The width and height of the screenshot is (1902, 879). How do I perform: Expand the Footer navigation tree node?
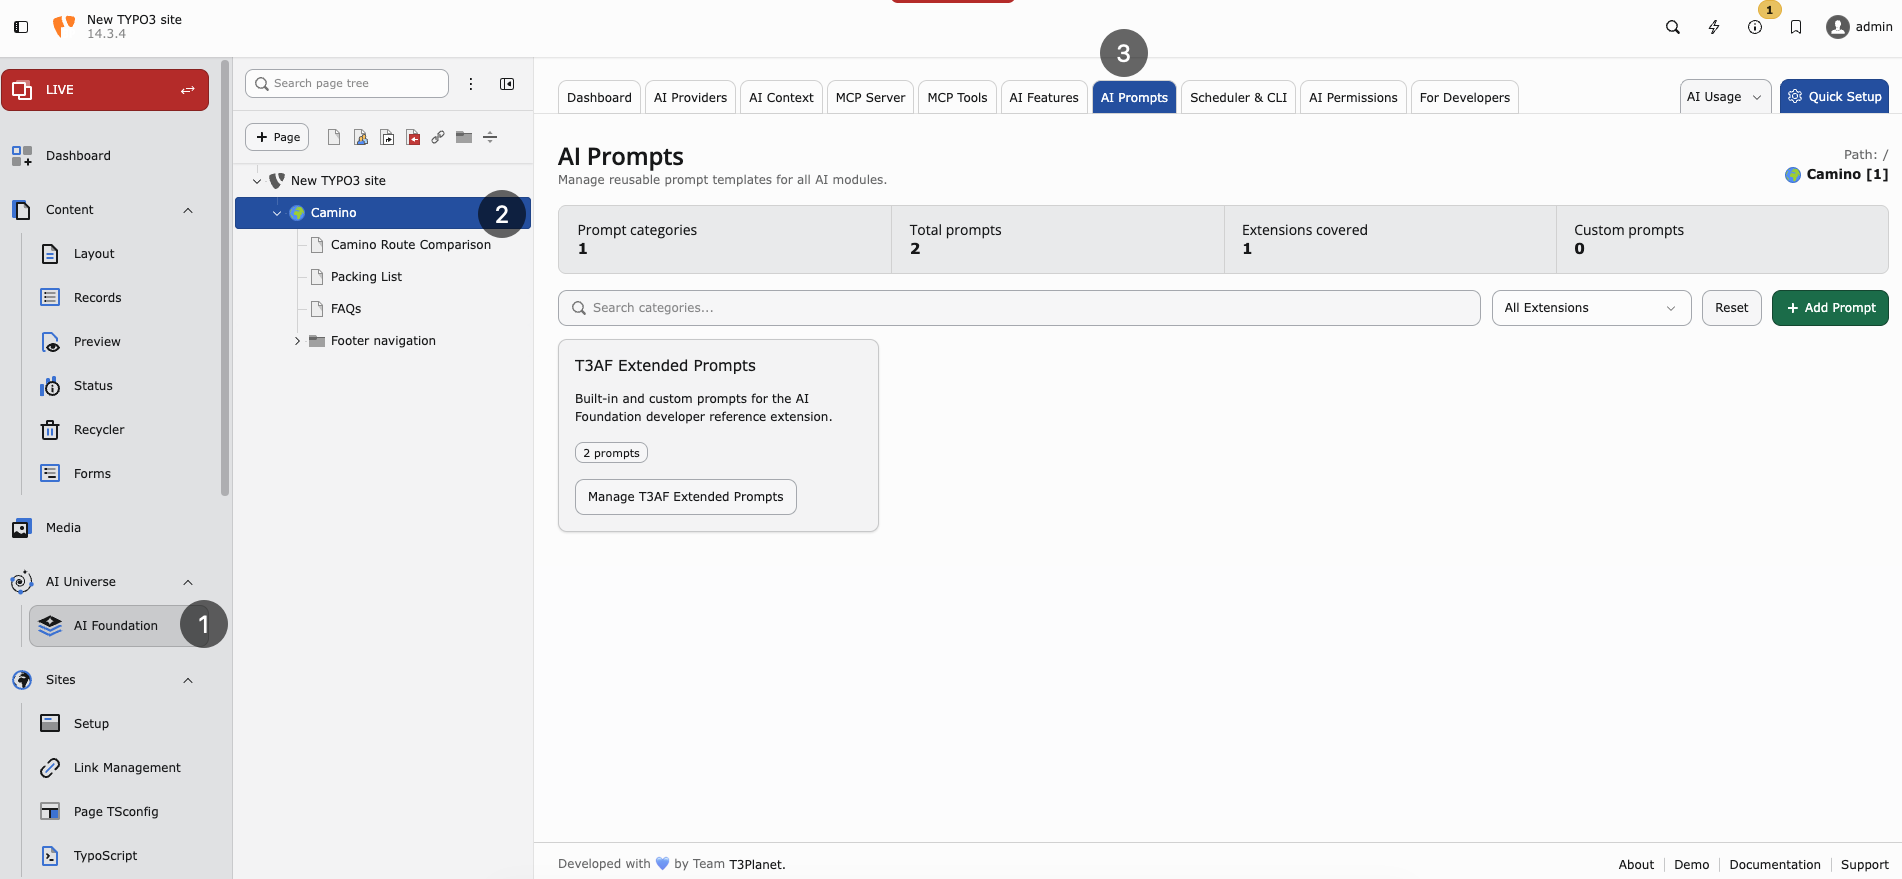[x=297, y=341]
